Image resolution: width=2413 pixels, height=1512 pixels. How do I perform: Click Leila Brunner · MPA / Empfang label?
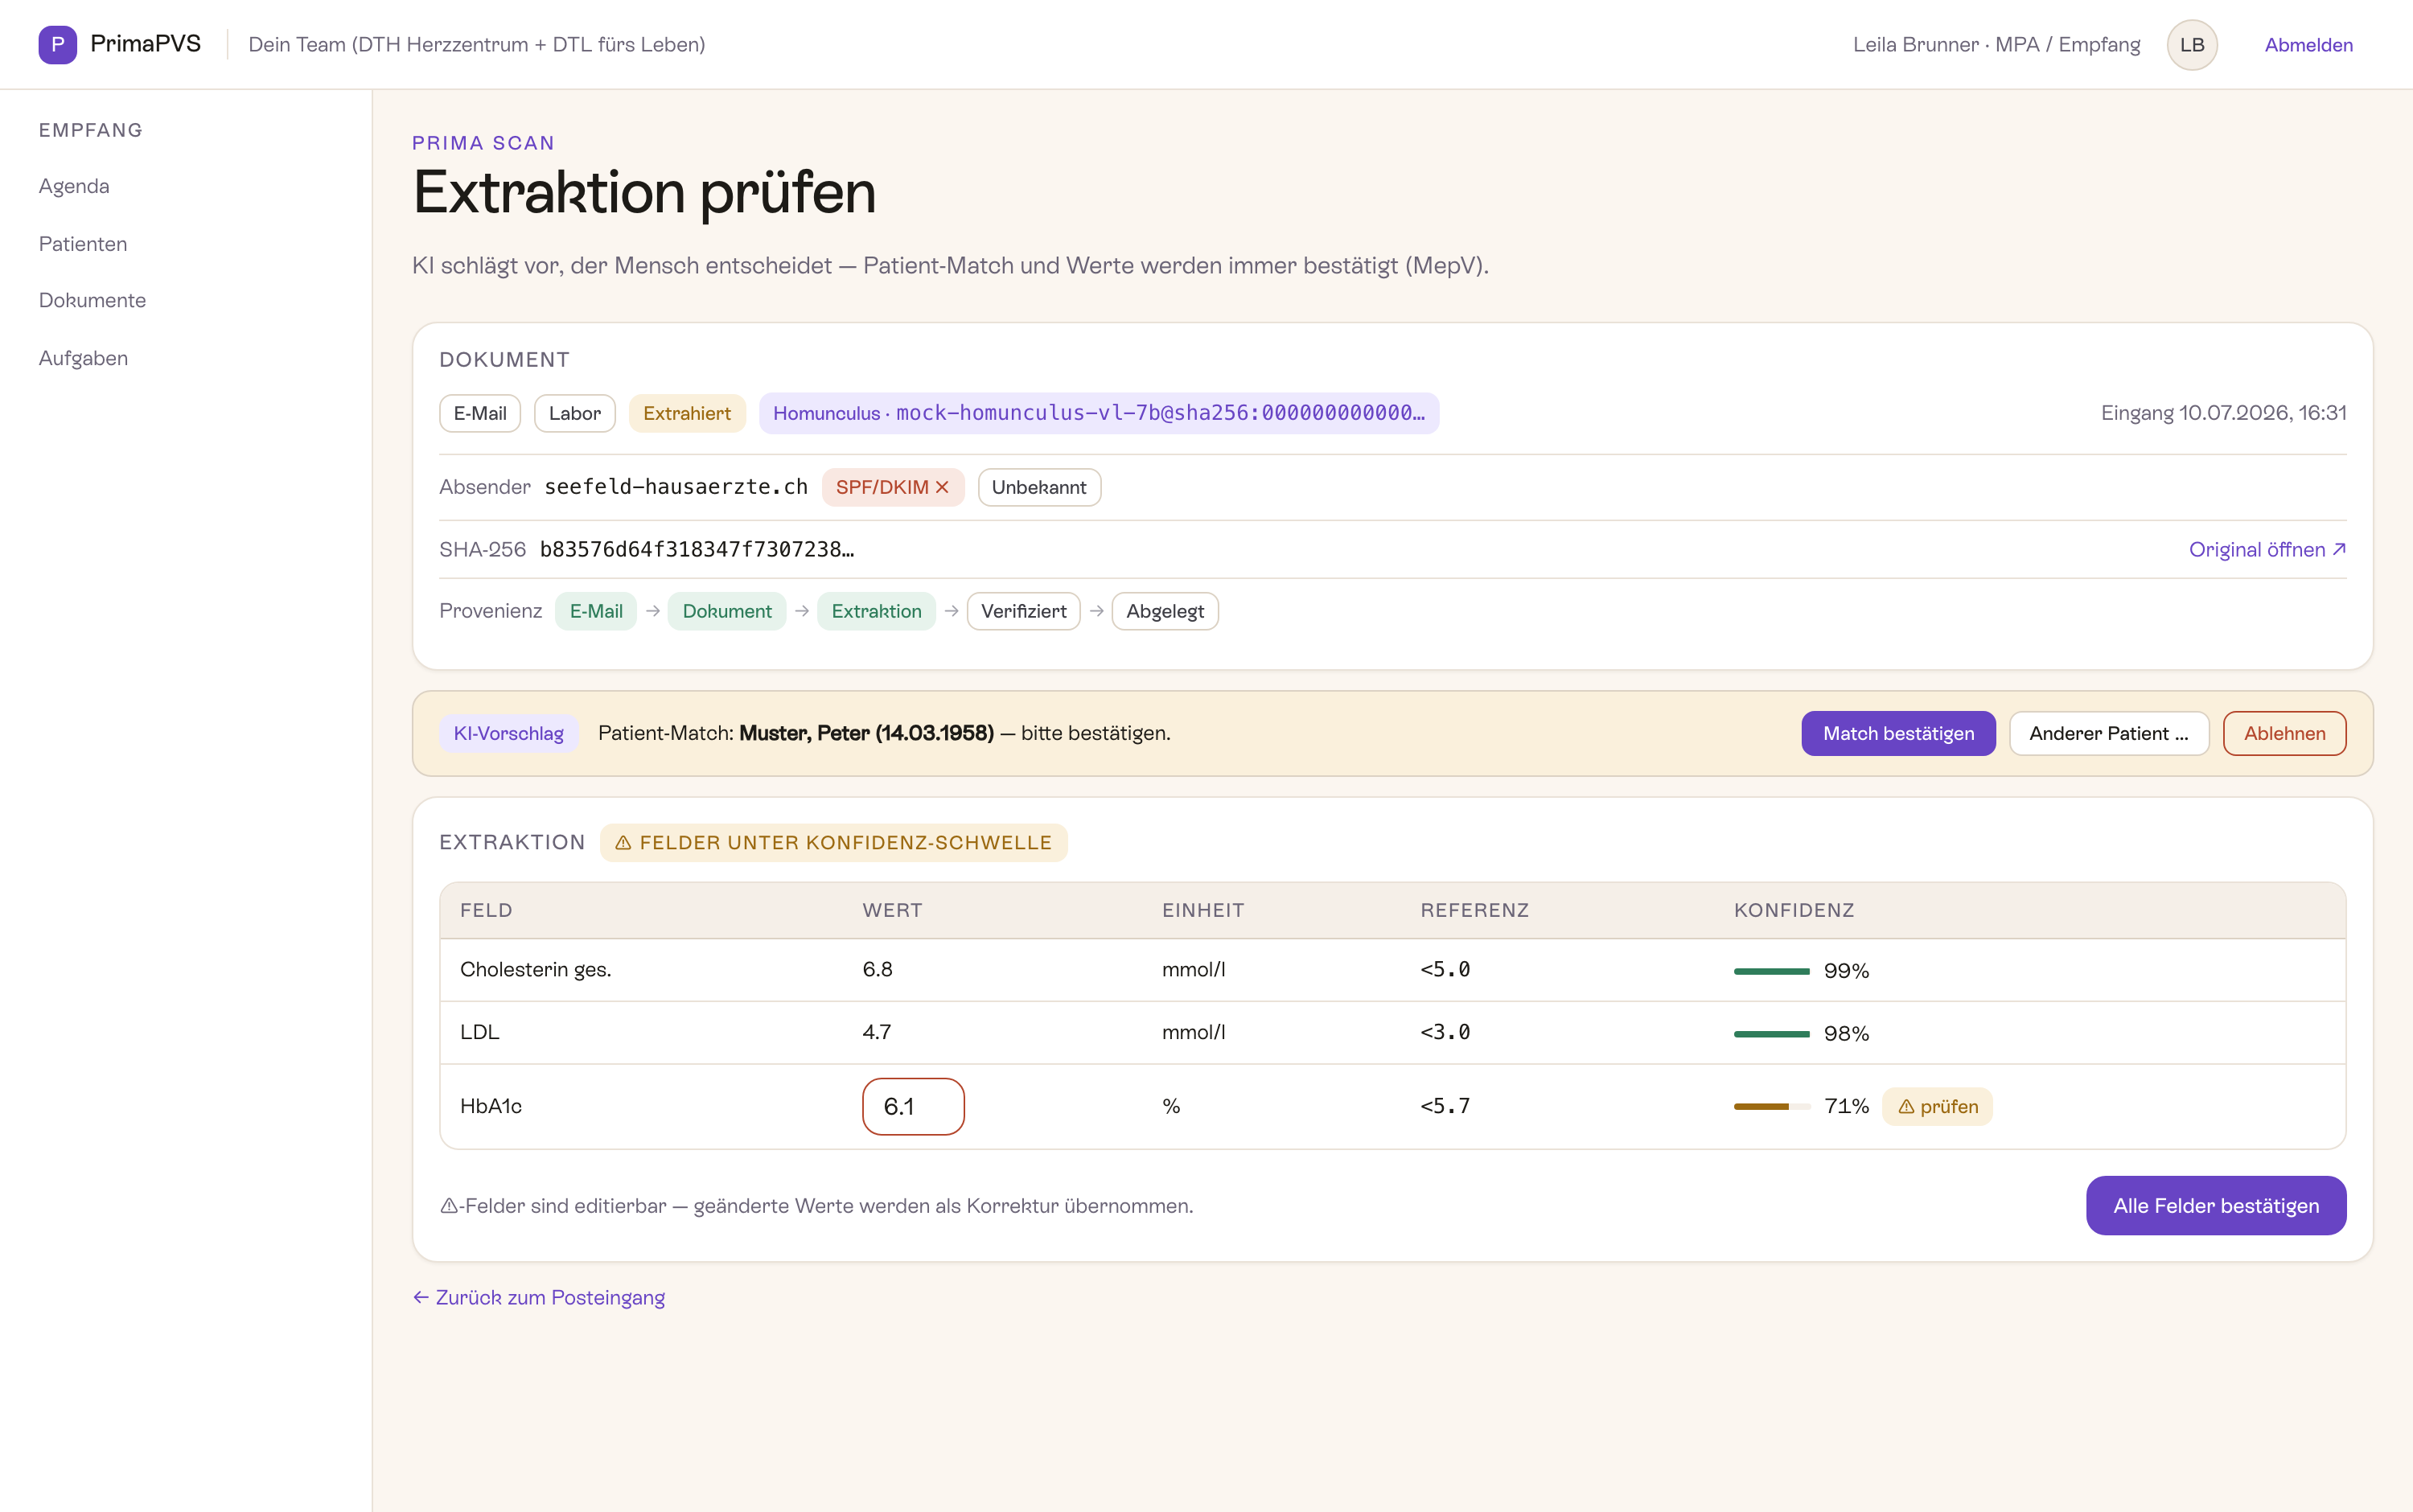[1996, 45]
